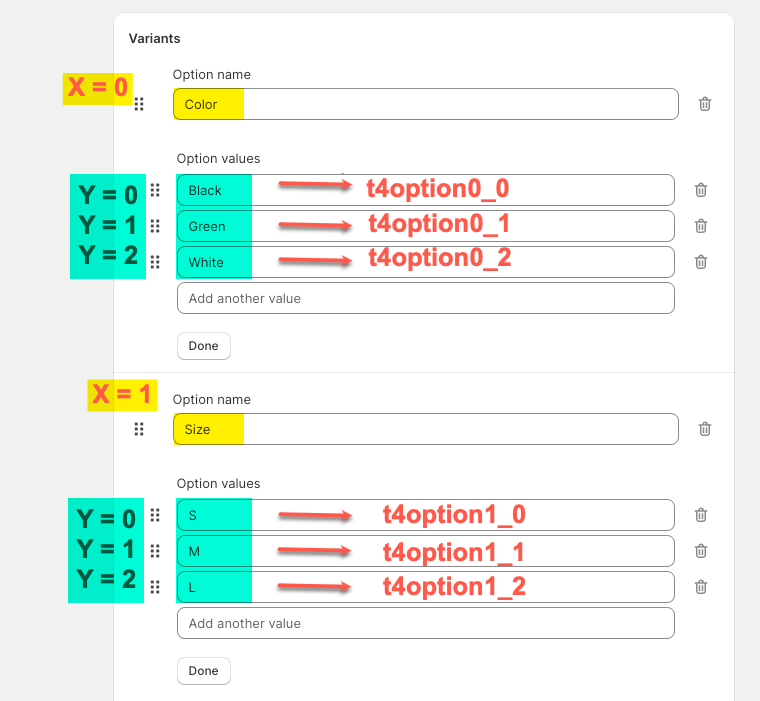Click Add another value under Size
The image size is (760, 701).
click(x=426, y=623)
